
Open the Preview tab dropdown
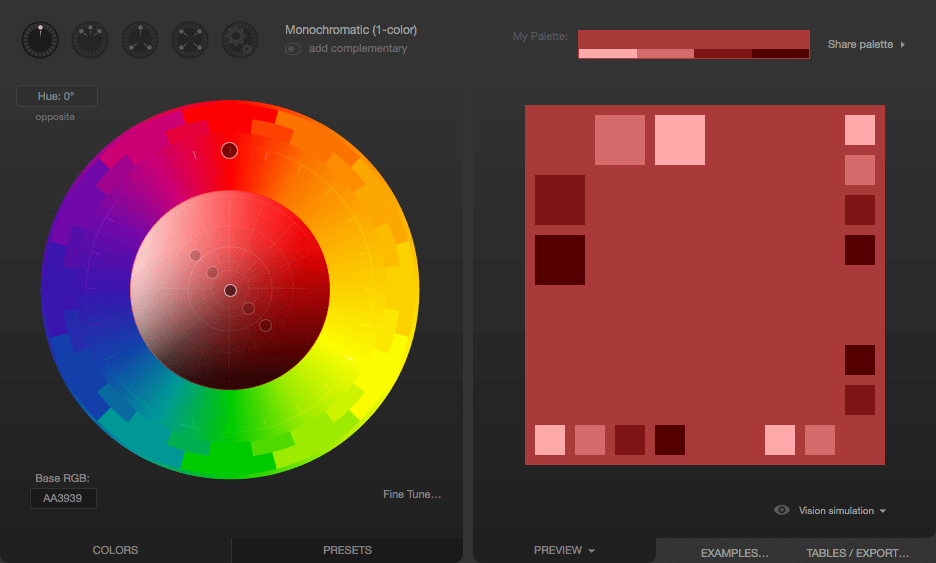(564, 551)
